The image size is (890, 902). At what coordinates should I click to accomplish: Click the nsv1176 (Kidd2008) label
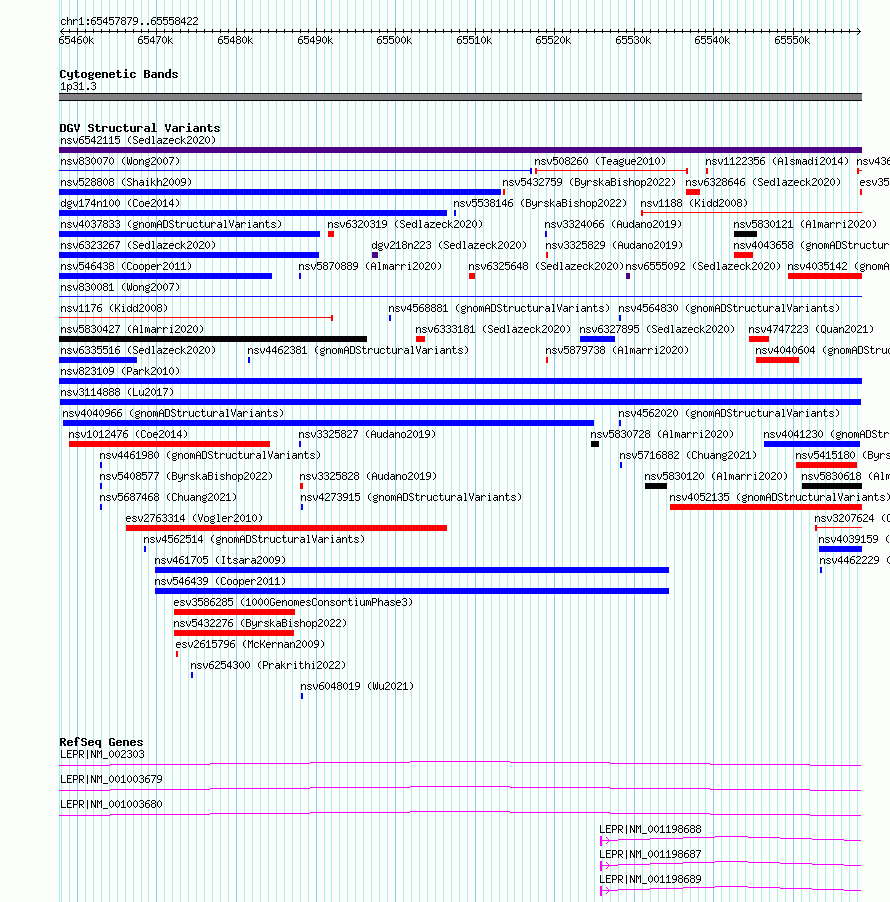114,308
